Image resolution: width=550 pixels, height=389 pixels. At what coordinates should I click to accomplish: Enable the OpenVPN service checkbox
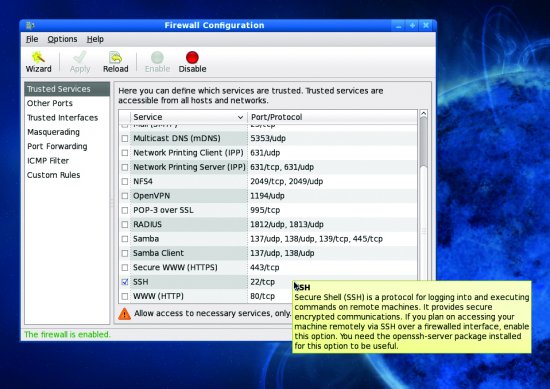pos(125,196)
